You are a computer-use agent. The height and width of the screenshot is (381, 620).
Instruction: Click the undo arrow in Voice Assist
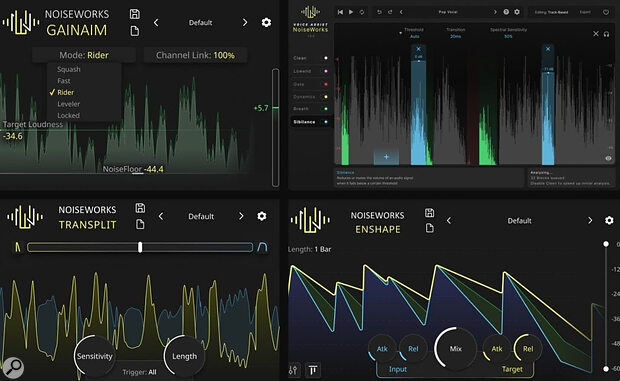click(379, 12)
